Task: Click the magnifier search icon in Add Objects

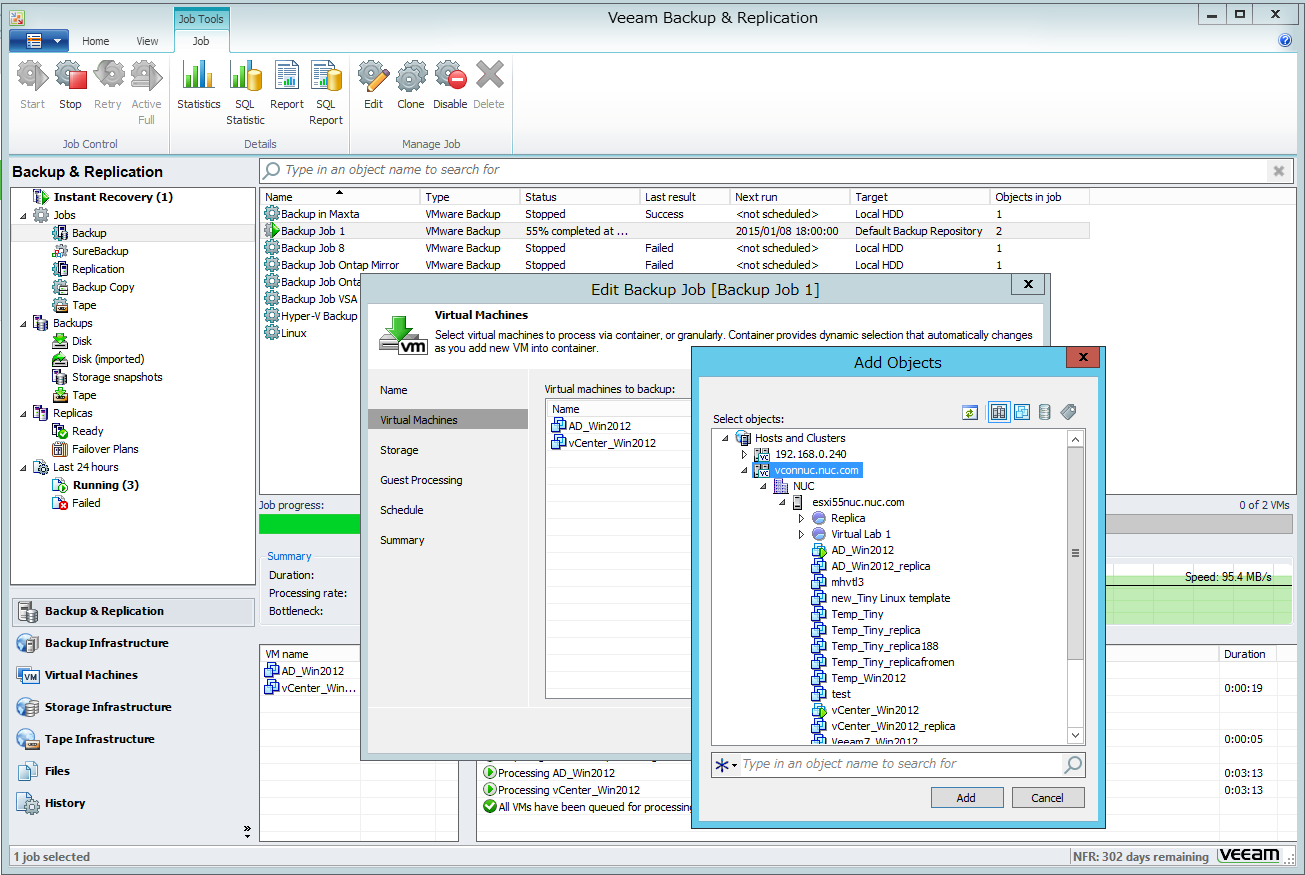Action: pyautogui.click(x=1073, y=765)
